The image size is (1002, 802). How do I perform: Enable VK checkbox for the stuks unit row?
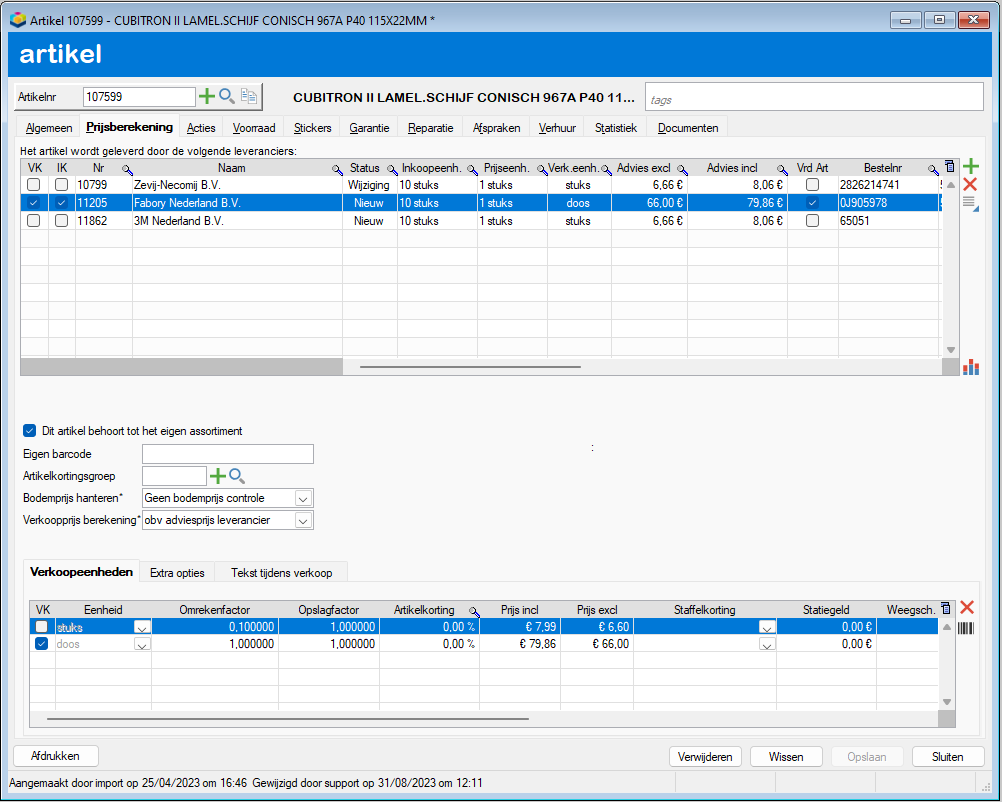point(42,627)
